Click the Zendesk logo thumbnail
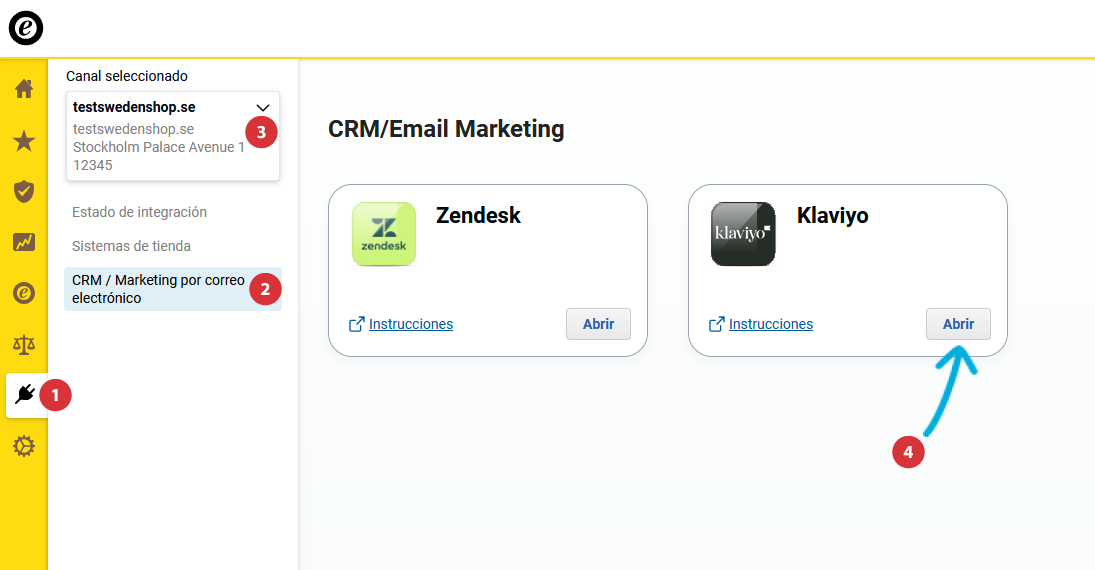 click(384, 234)
